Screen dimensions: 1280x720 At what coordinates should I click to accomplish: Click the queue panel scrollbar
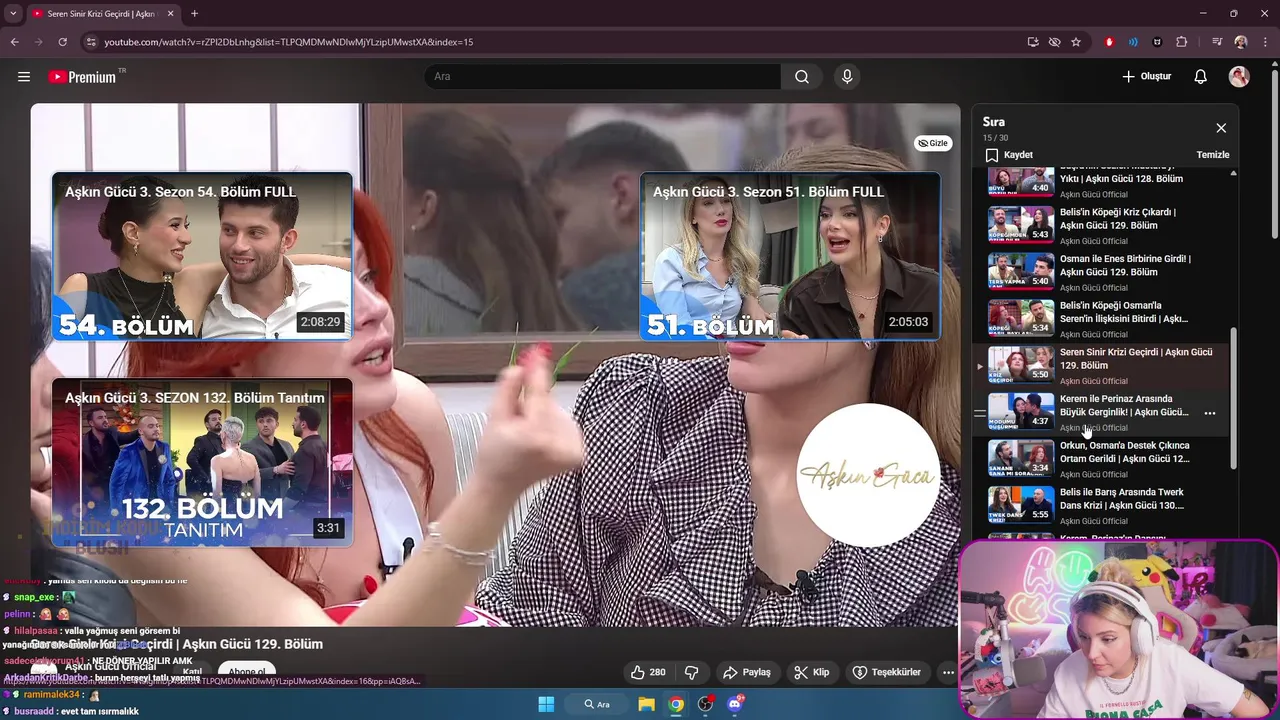point(1233,397)
